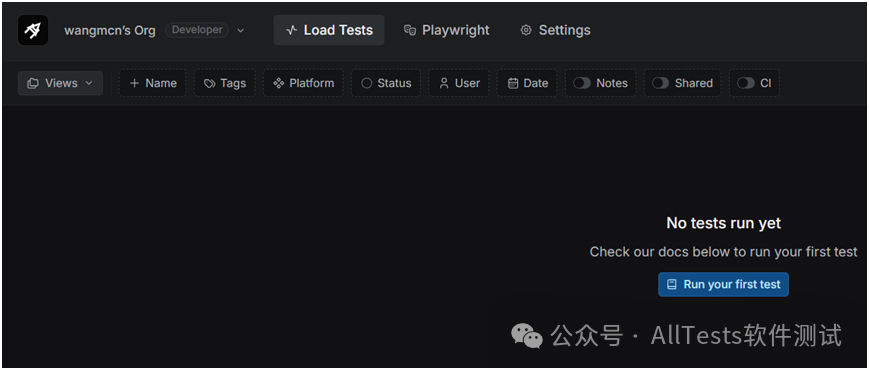
Task: Click the tag icon in Tags filter
Action: click(x=209, y=84)
